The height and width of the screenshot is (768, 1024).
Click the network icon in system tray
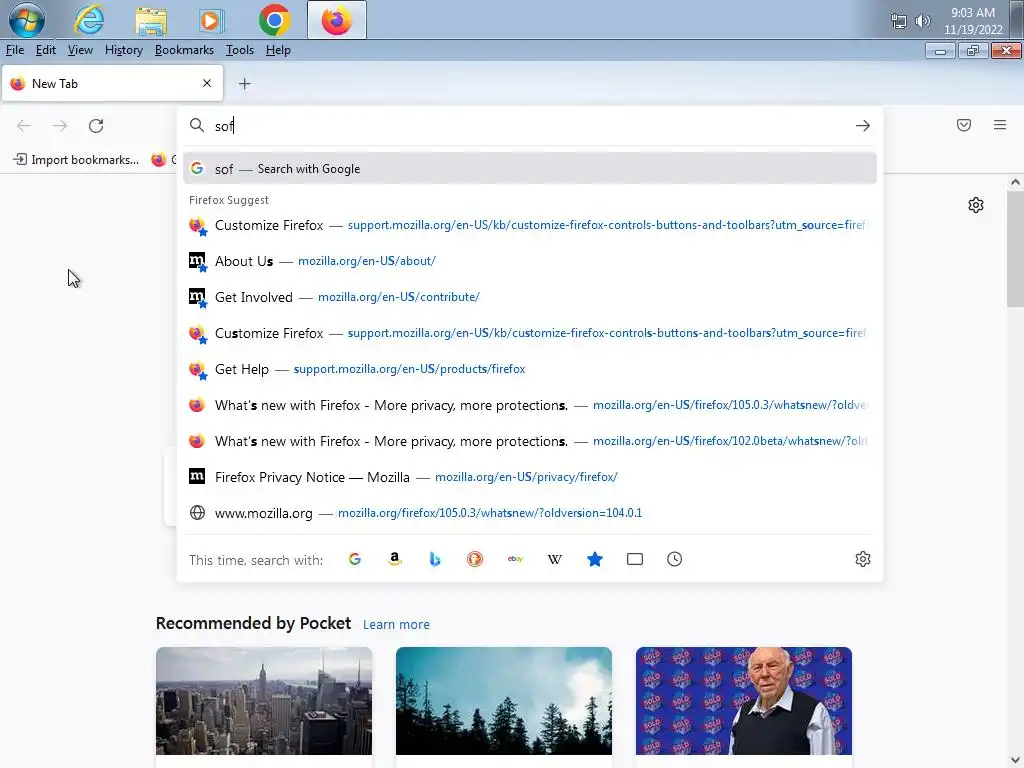[x=899, y=21]
